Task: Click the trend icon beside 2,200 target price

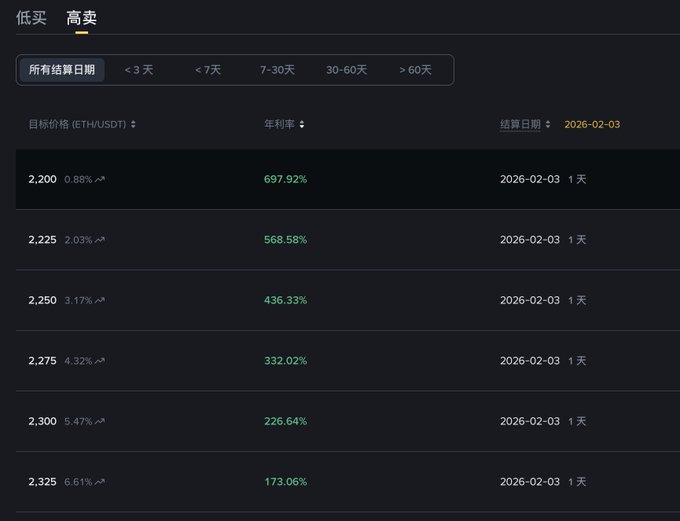Action: pos(100,180)
